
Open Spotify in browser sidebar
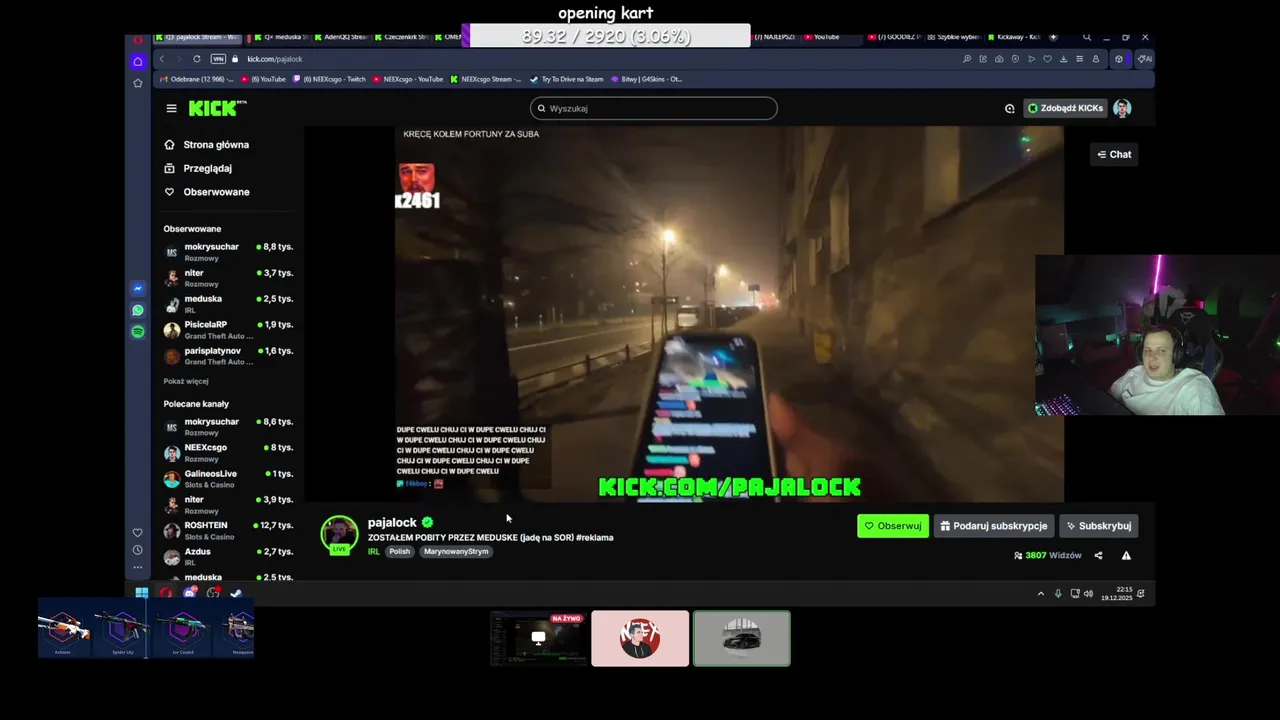pos(138,331)
